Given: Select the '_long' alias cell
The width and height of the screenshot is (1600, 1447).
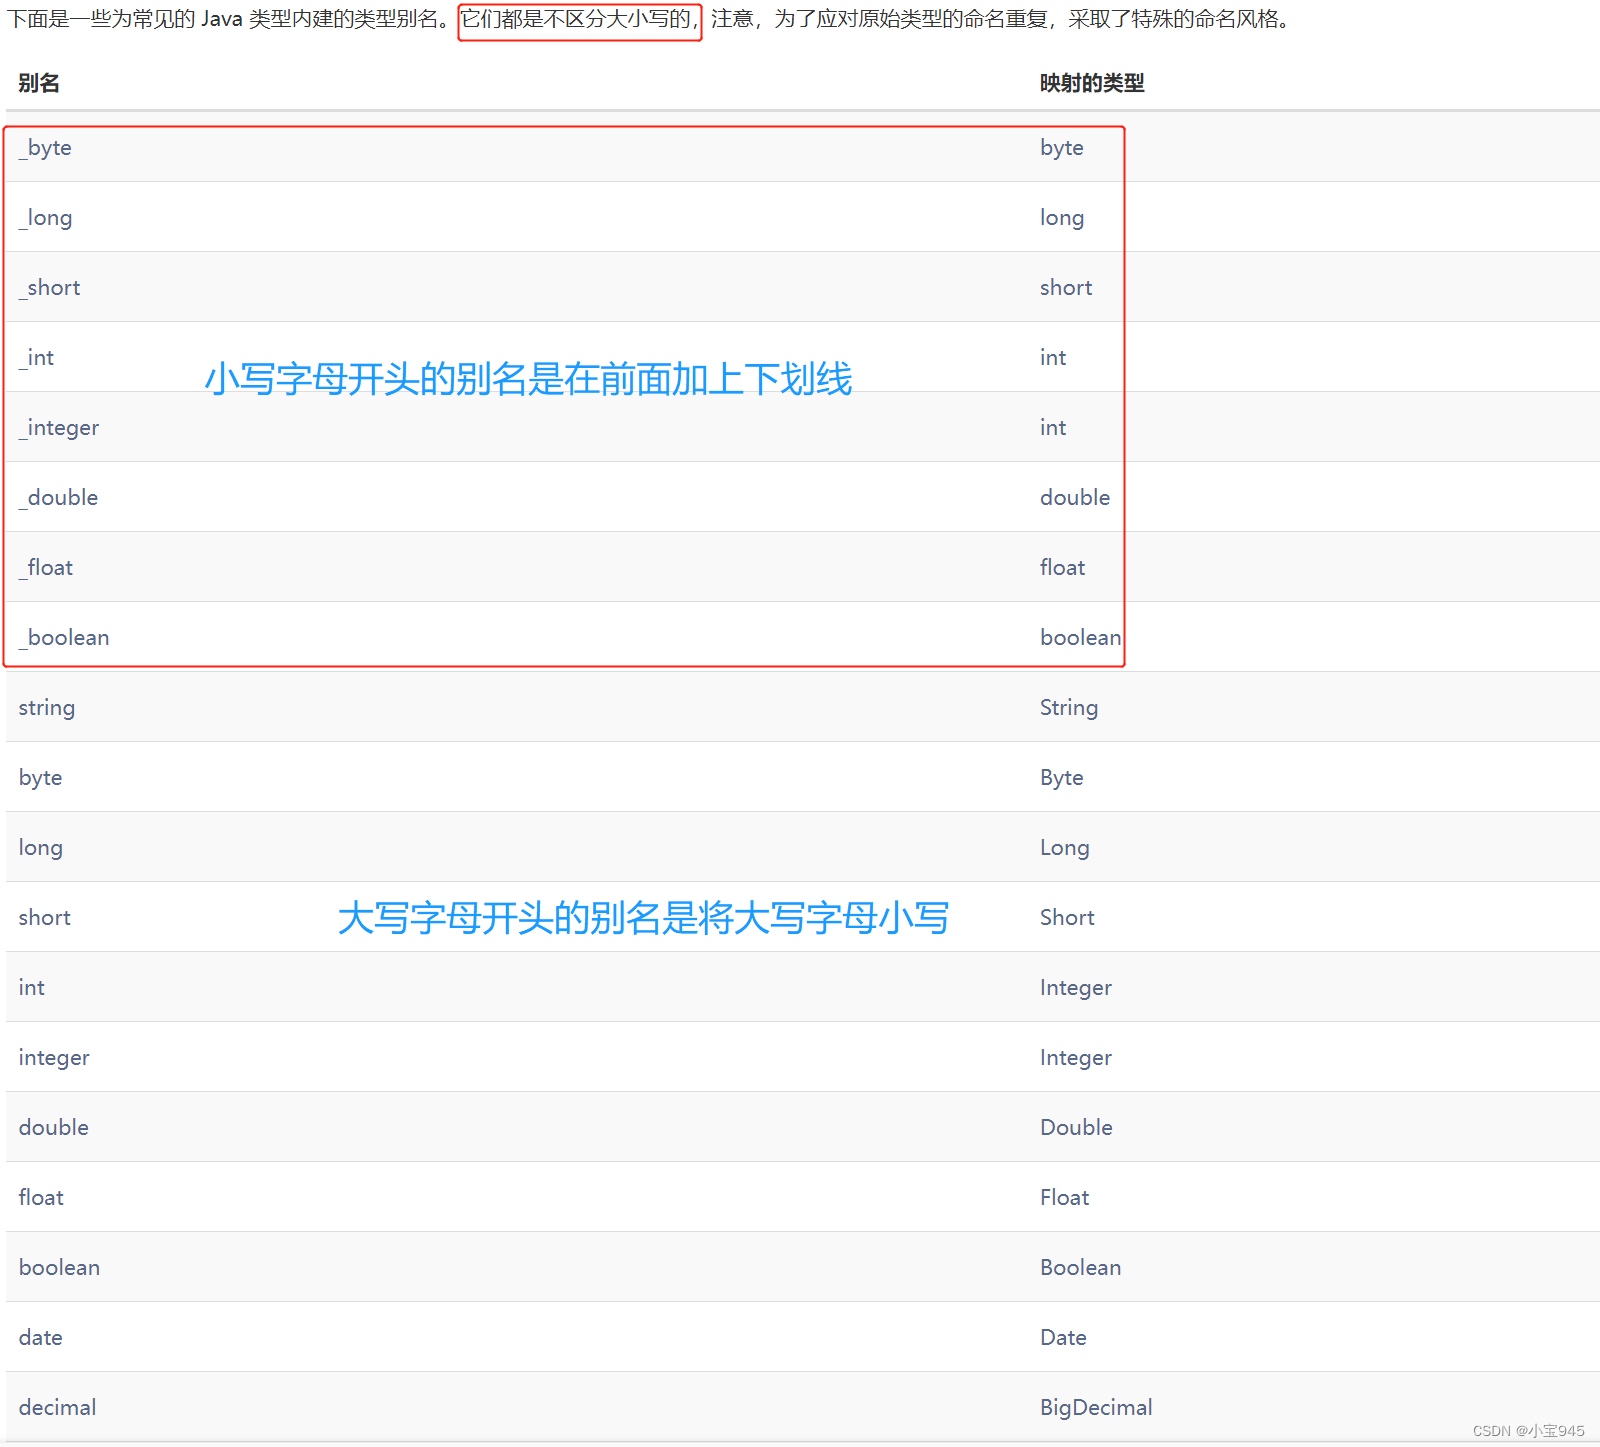Looking at the screenshot, I should [45, 218].
